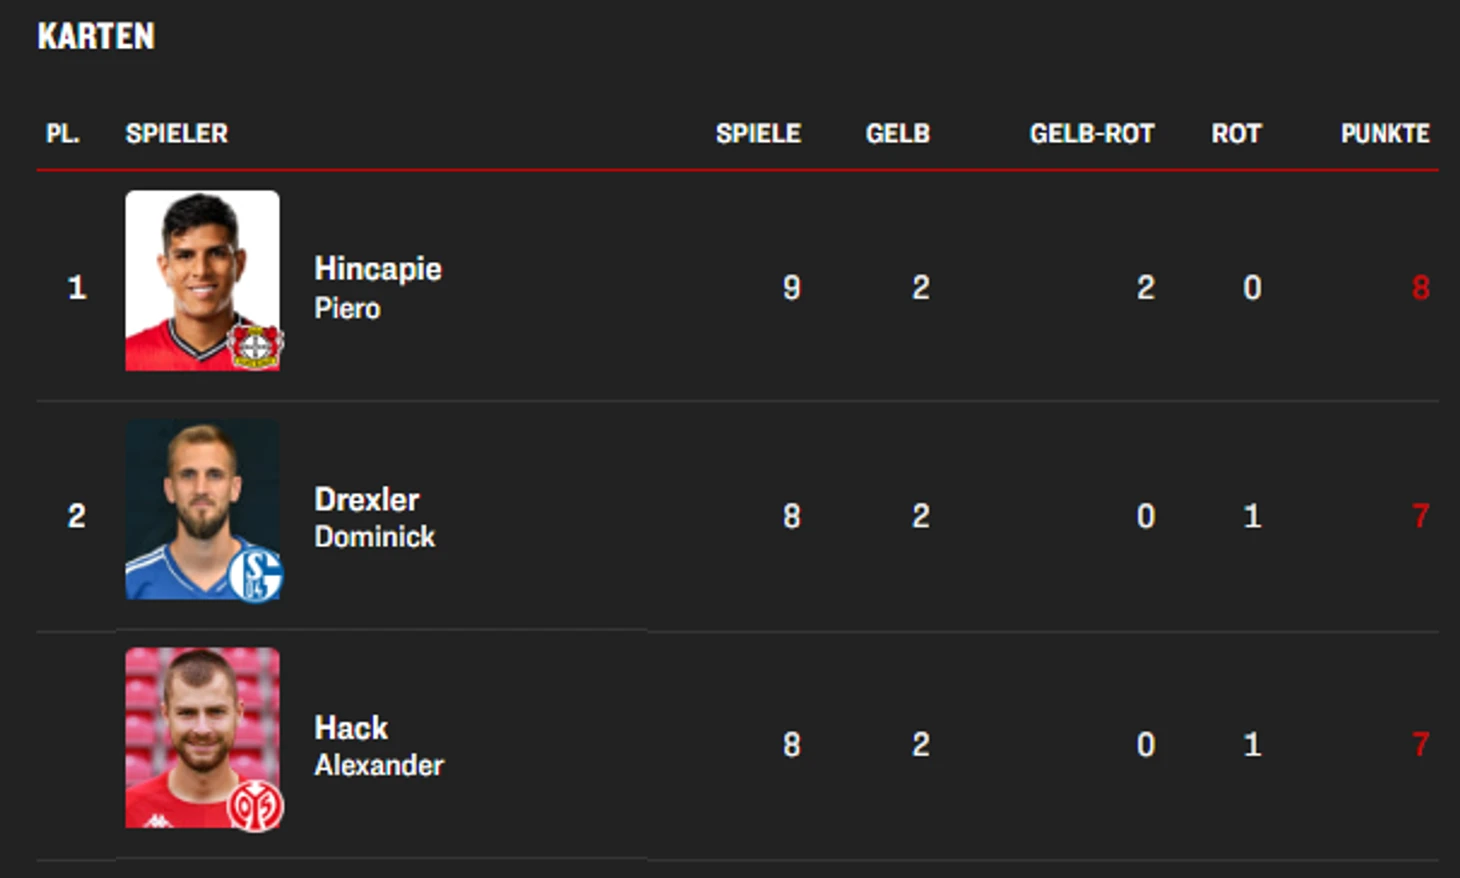This screenshot has height=878, width=1460.
Task: Click the Bayer Leverkusen club logo
Action: pos(256,346)
